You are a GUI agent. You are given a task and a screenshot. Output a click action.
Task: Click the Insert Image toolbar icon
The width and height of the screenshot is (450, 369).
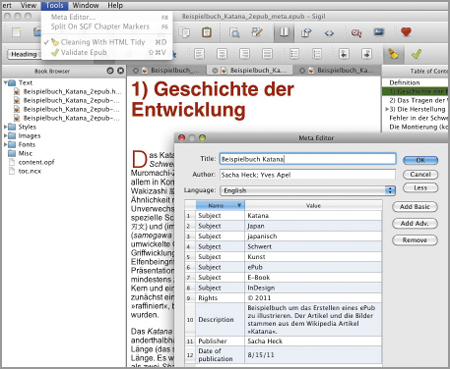(379, 32)
